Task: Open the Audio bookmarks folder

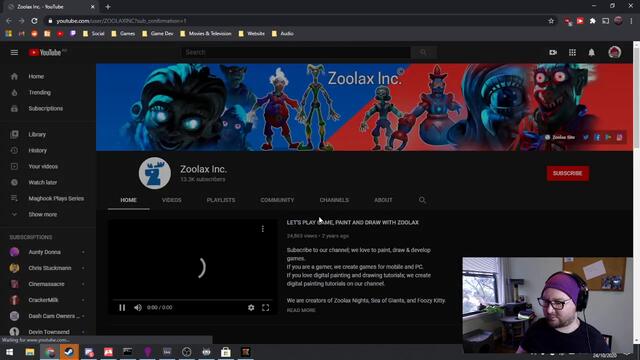Action: pyautogui.click(x=283, y=33)
